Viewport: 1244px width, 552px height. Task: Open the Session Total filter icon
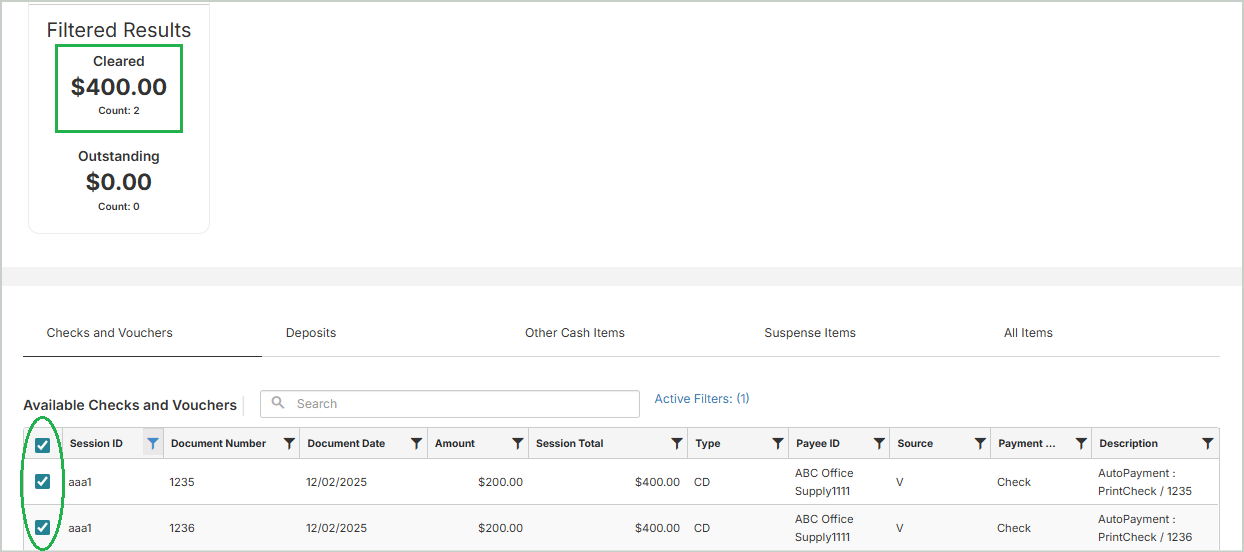click(x=677, y=444)
